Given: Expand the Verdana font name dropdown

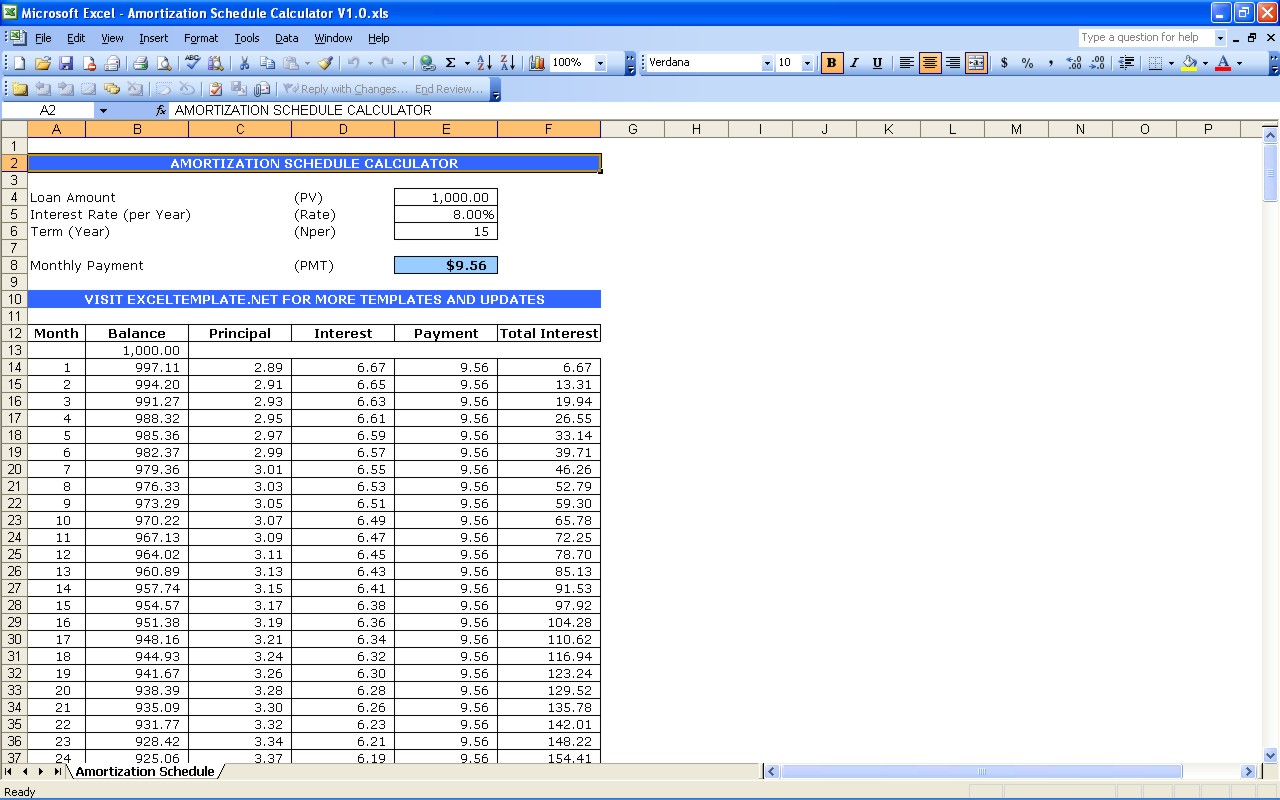Looking at the screenshot, I should coord(767,63).
